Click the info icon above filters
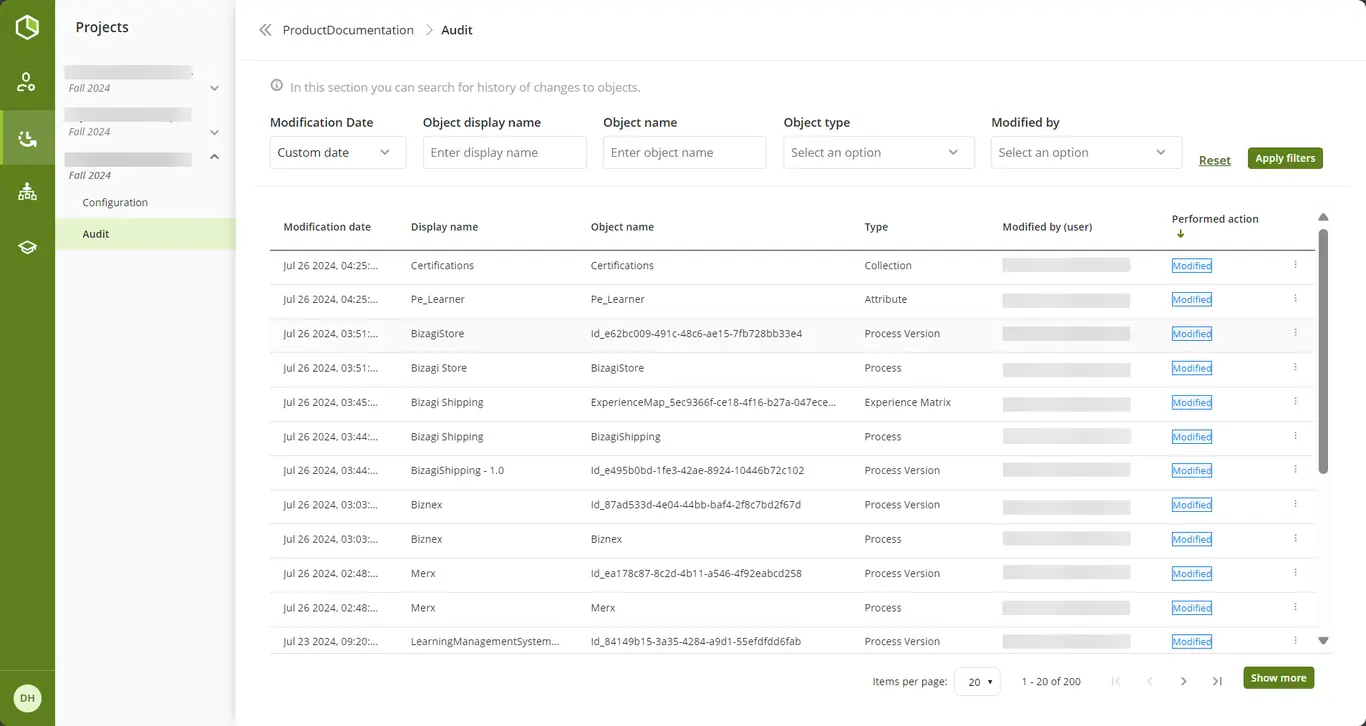 click(x=277, y=86)
